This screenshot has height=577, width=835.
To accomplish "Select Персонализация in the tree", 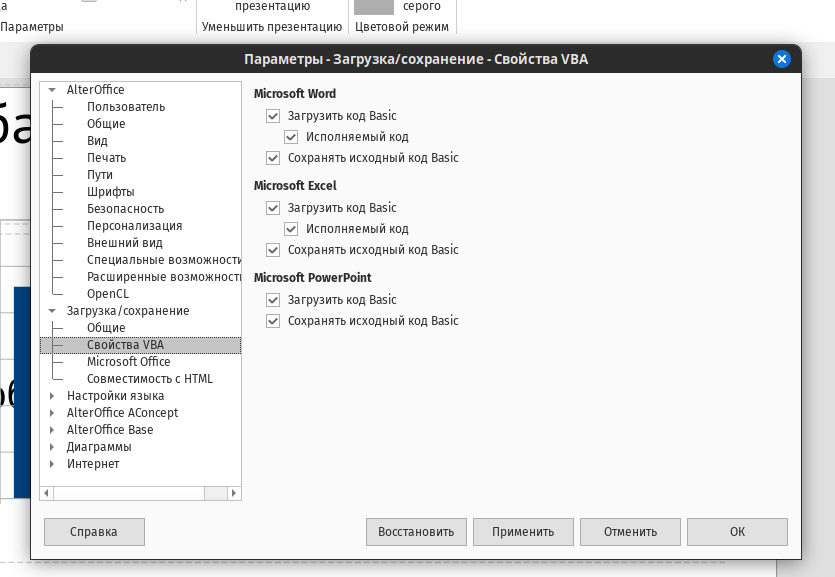I will tap(135, 226).
